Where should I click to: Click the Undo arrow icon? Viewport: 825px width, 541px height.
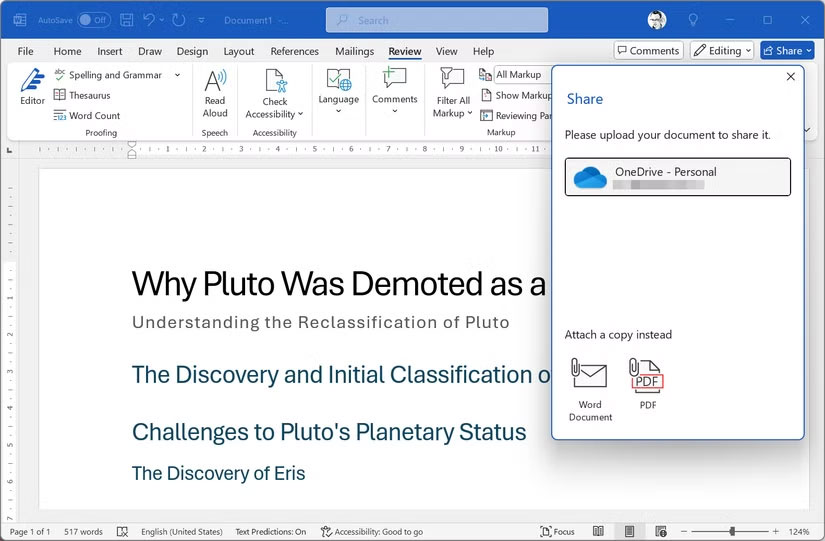pyautogui.click(x=150, y=20)
